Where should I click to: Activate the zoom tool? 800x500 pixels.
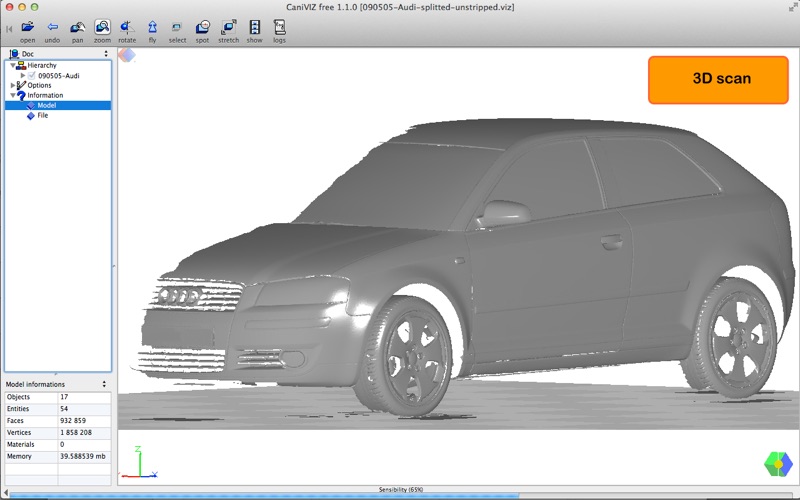[102, 32]
